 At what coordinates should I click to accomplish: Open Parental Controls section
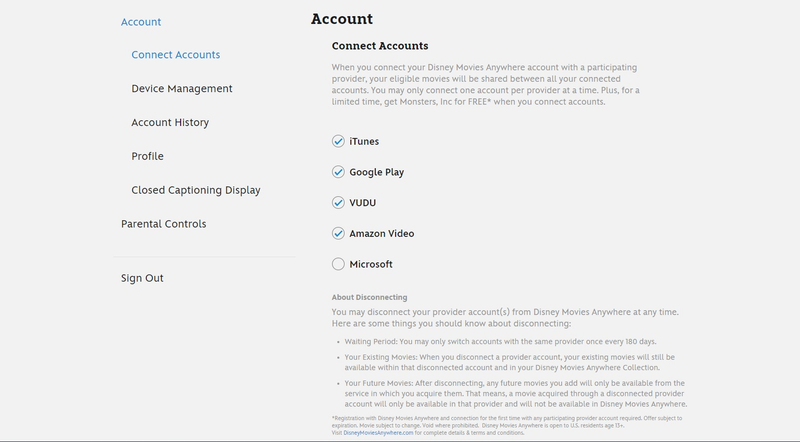163,224
